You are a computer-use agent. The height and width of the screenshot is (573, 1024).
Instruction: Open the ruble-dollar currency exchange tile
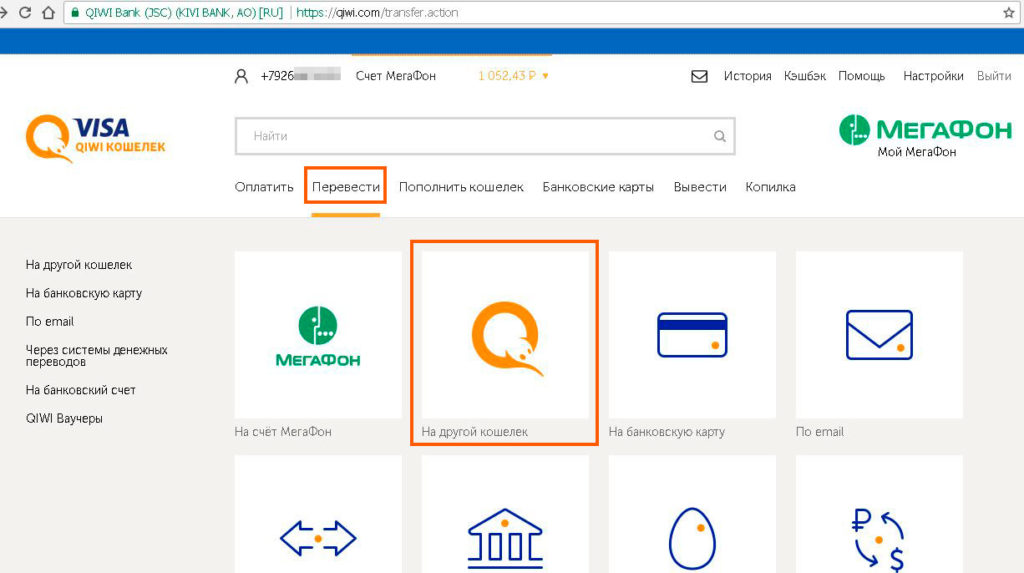tap(879, 514)
